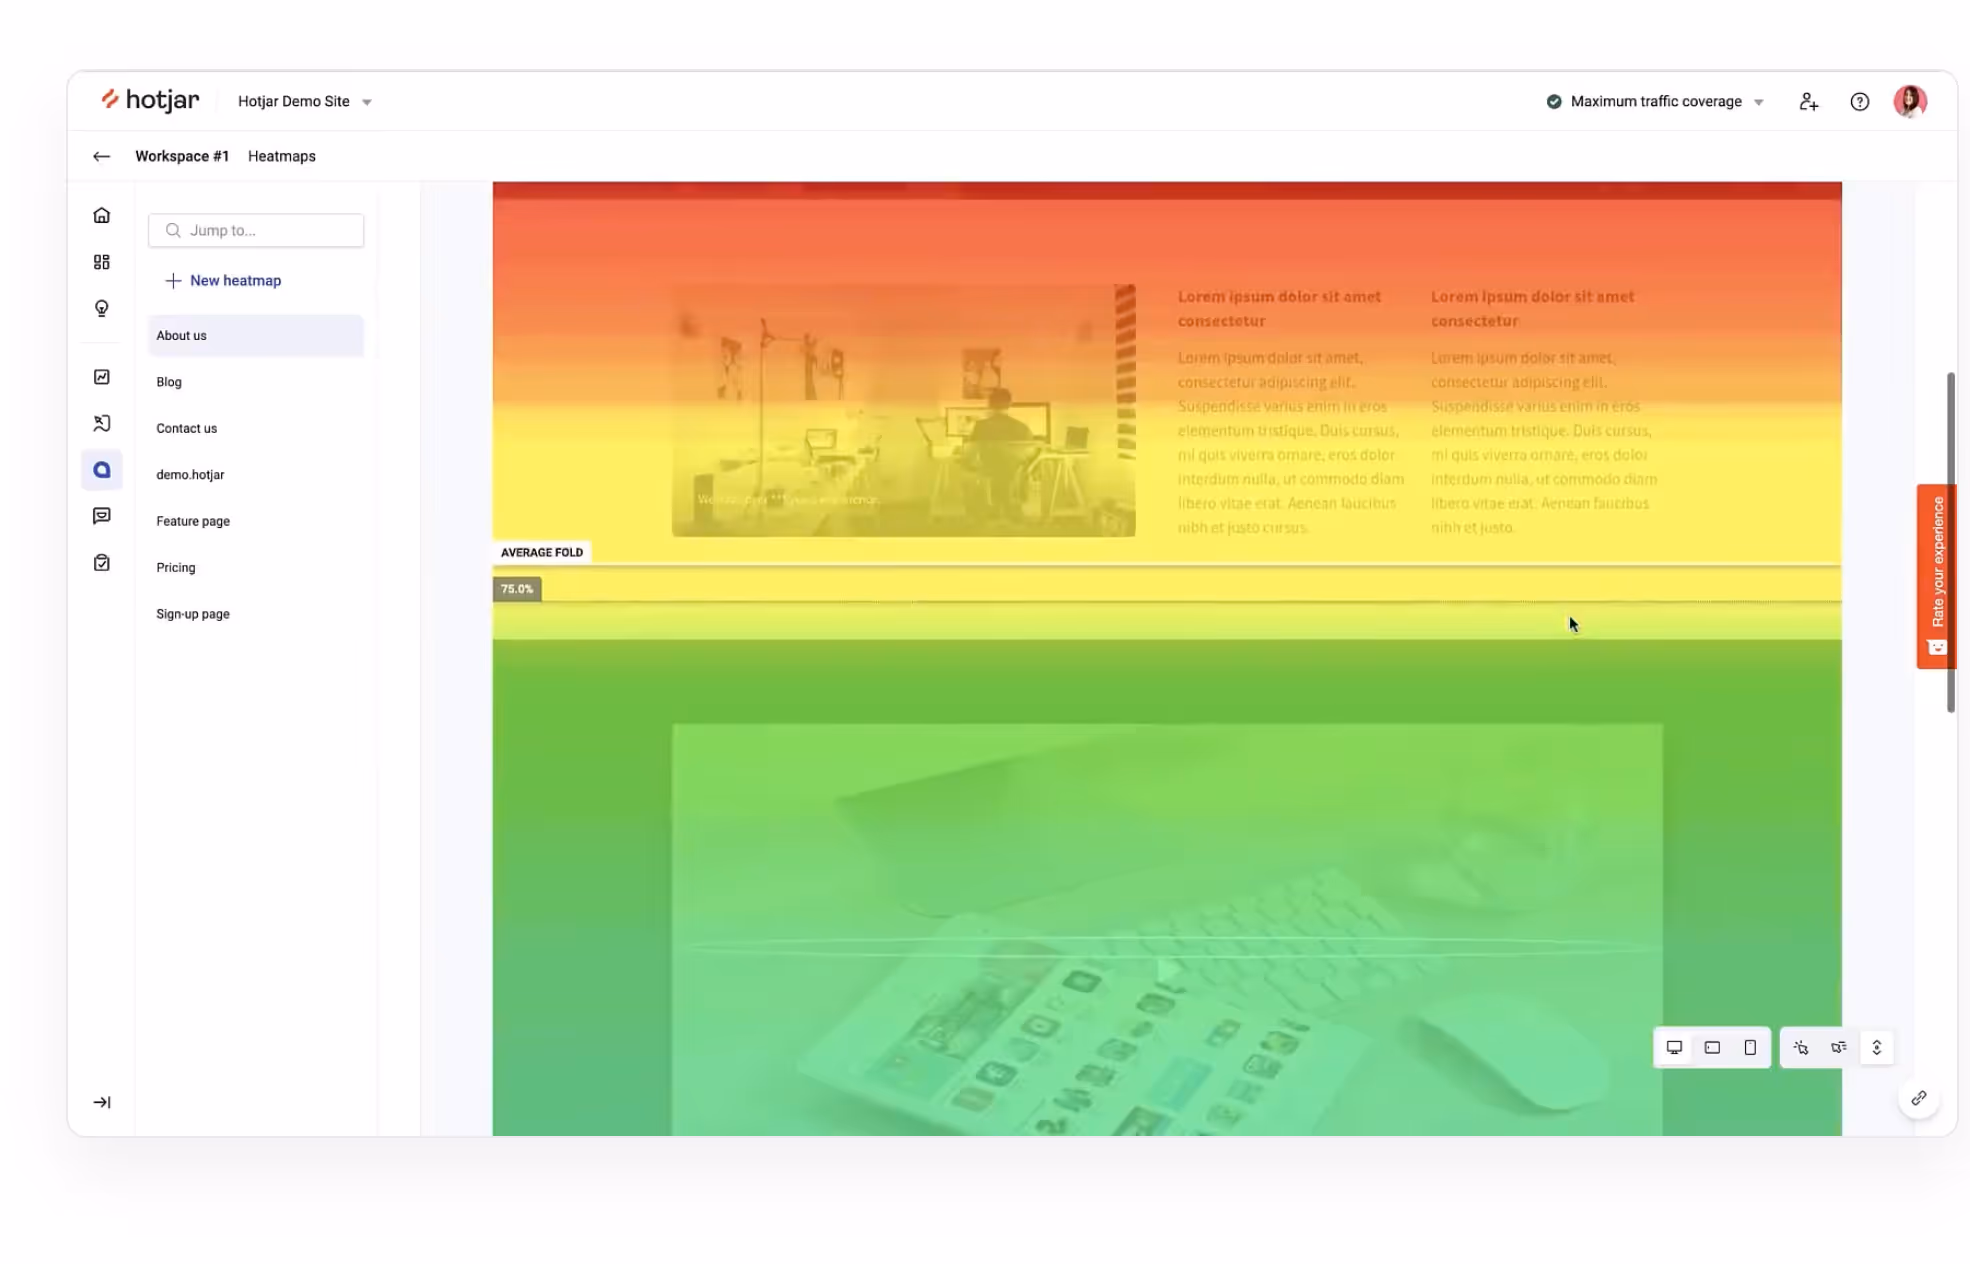This screenshot has width=1970, height=1264.
Task: Click the Hotjar logo
Action: [x=150, y=100]
